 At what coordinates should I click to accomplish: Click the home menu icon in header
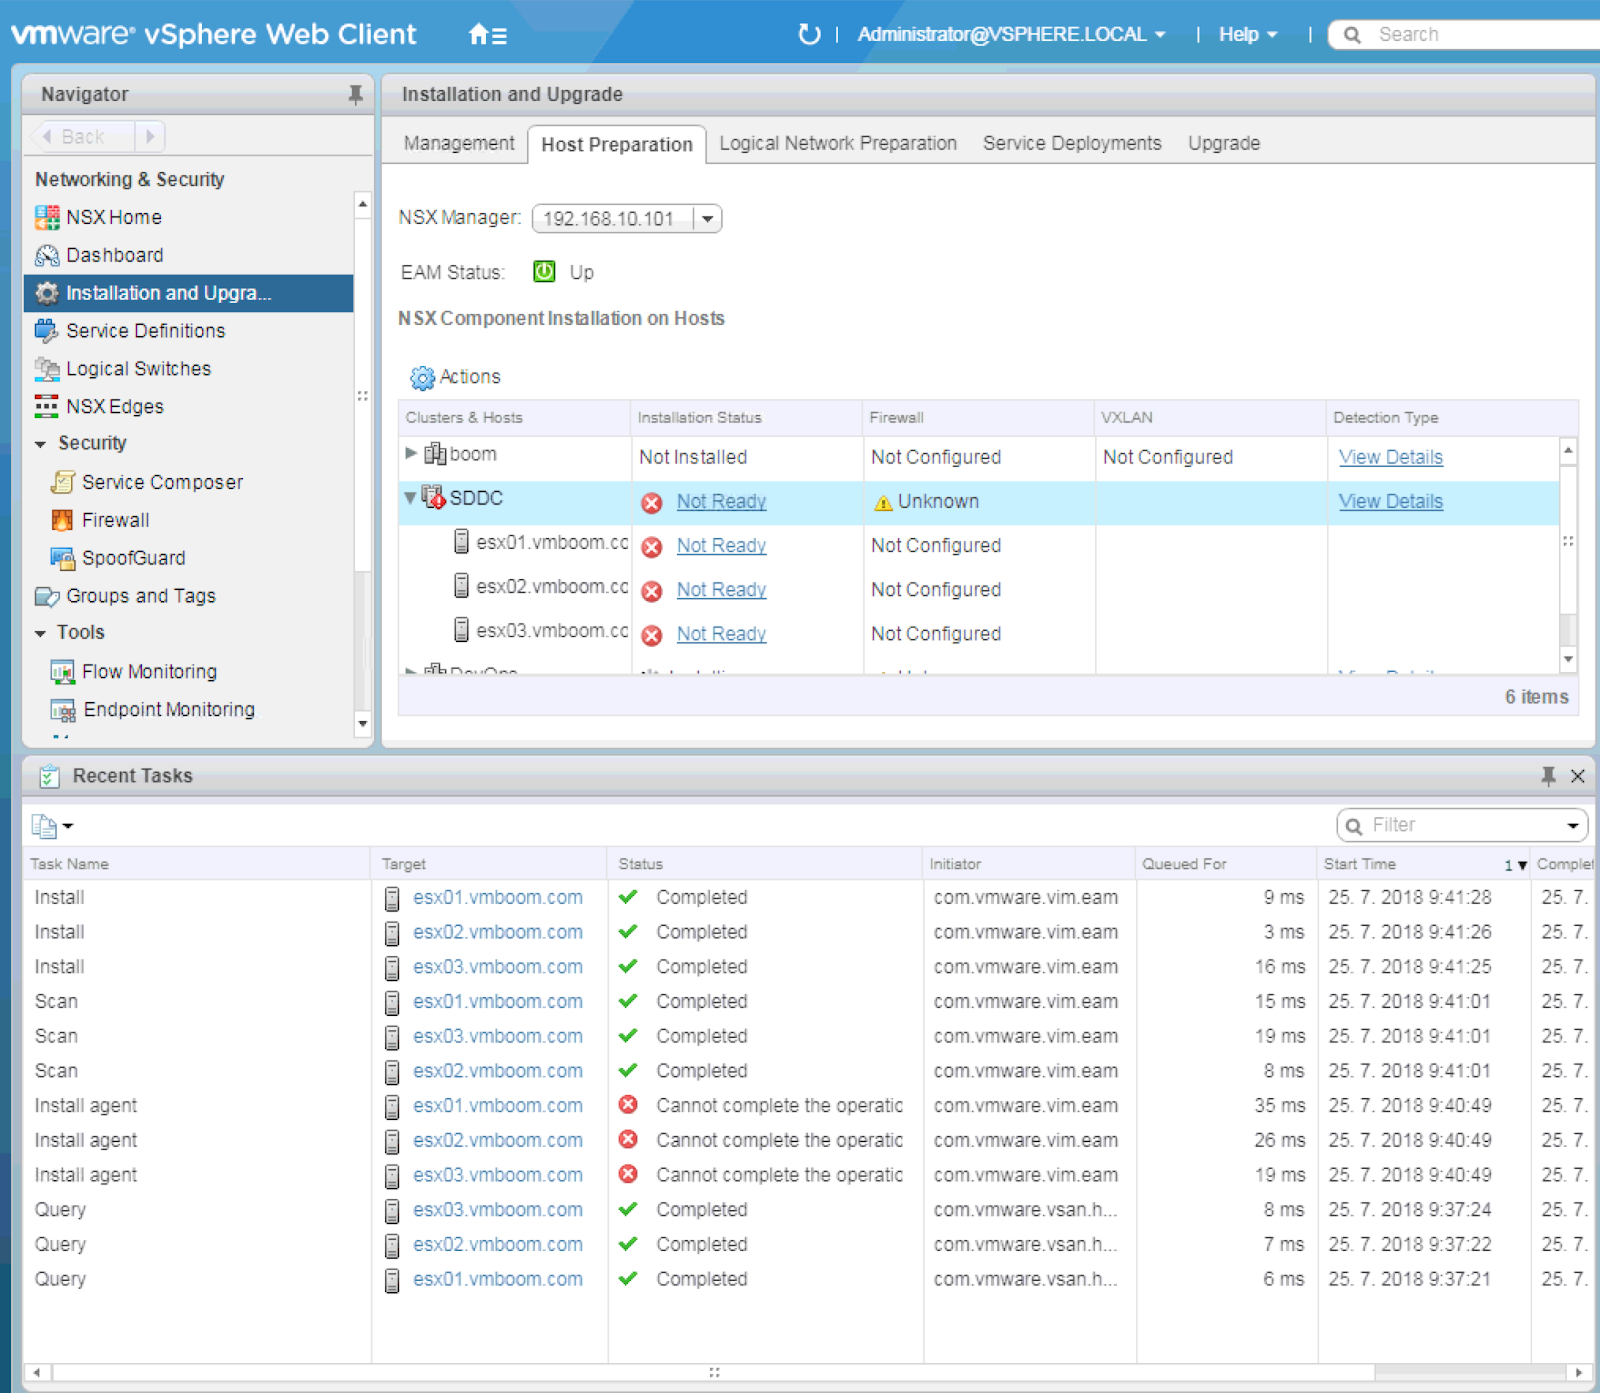pos(487,35)
